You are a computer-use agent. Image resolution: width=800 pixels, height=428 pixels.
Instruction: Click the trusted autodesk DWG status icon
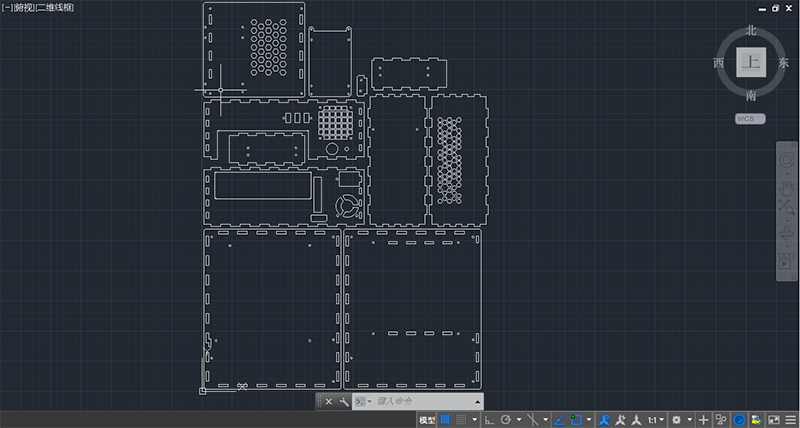[756, 420]
